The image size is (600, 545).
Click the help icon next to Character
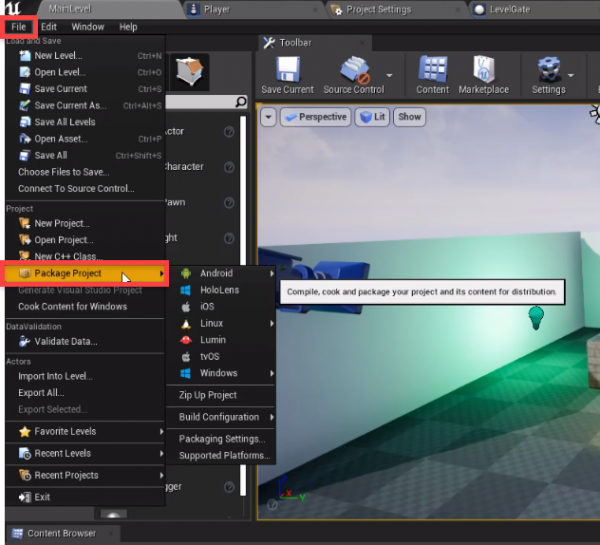pyautogui.click(x=229, y=167)
